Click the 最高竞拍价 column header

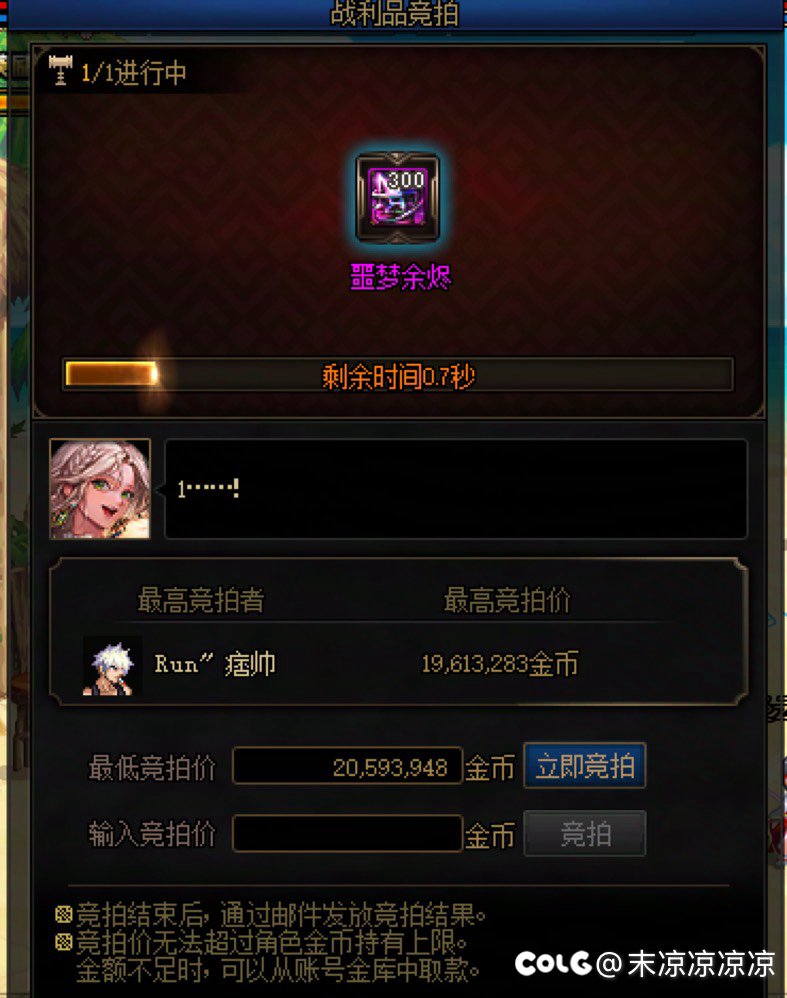pos(507,600)
